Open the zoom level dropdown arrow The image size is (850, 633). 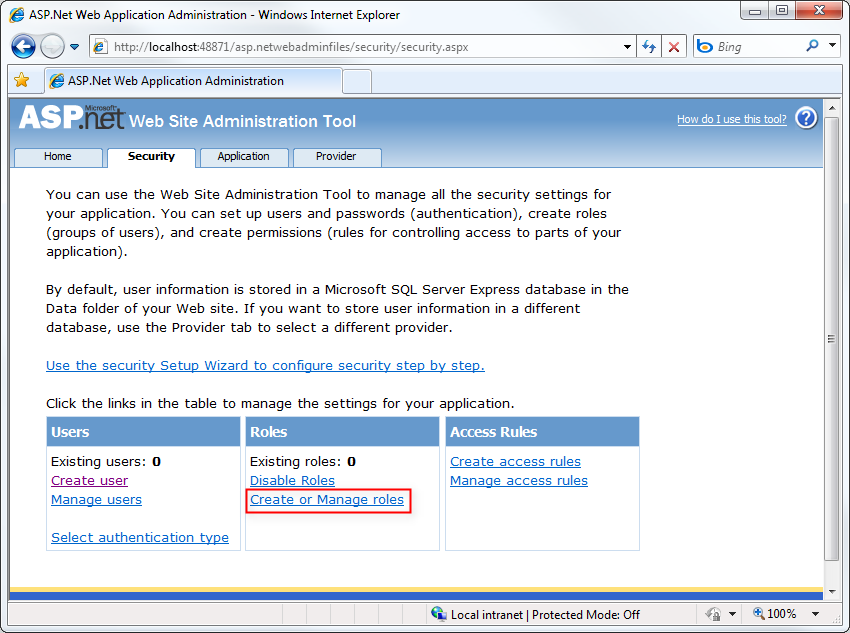coord(815,615)
